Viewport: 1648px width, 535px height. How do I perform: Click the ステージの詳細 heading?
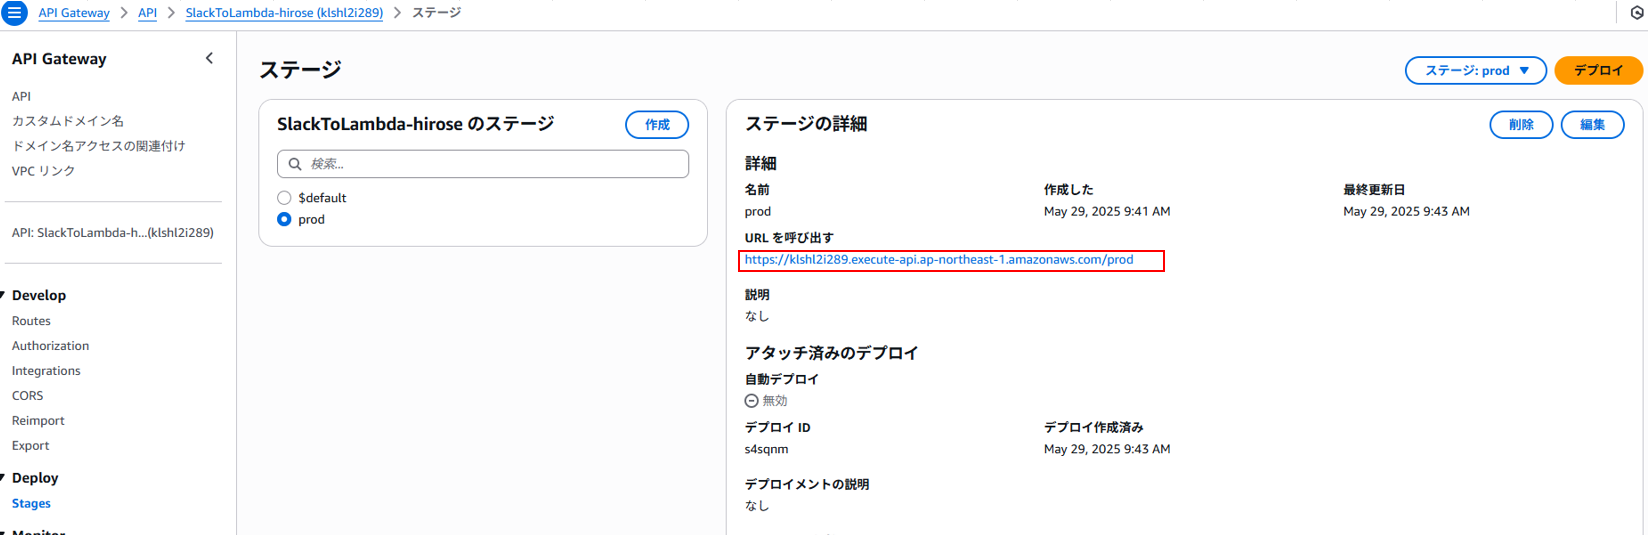806,124
